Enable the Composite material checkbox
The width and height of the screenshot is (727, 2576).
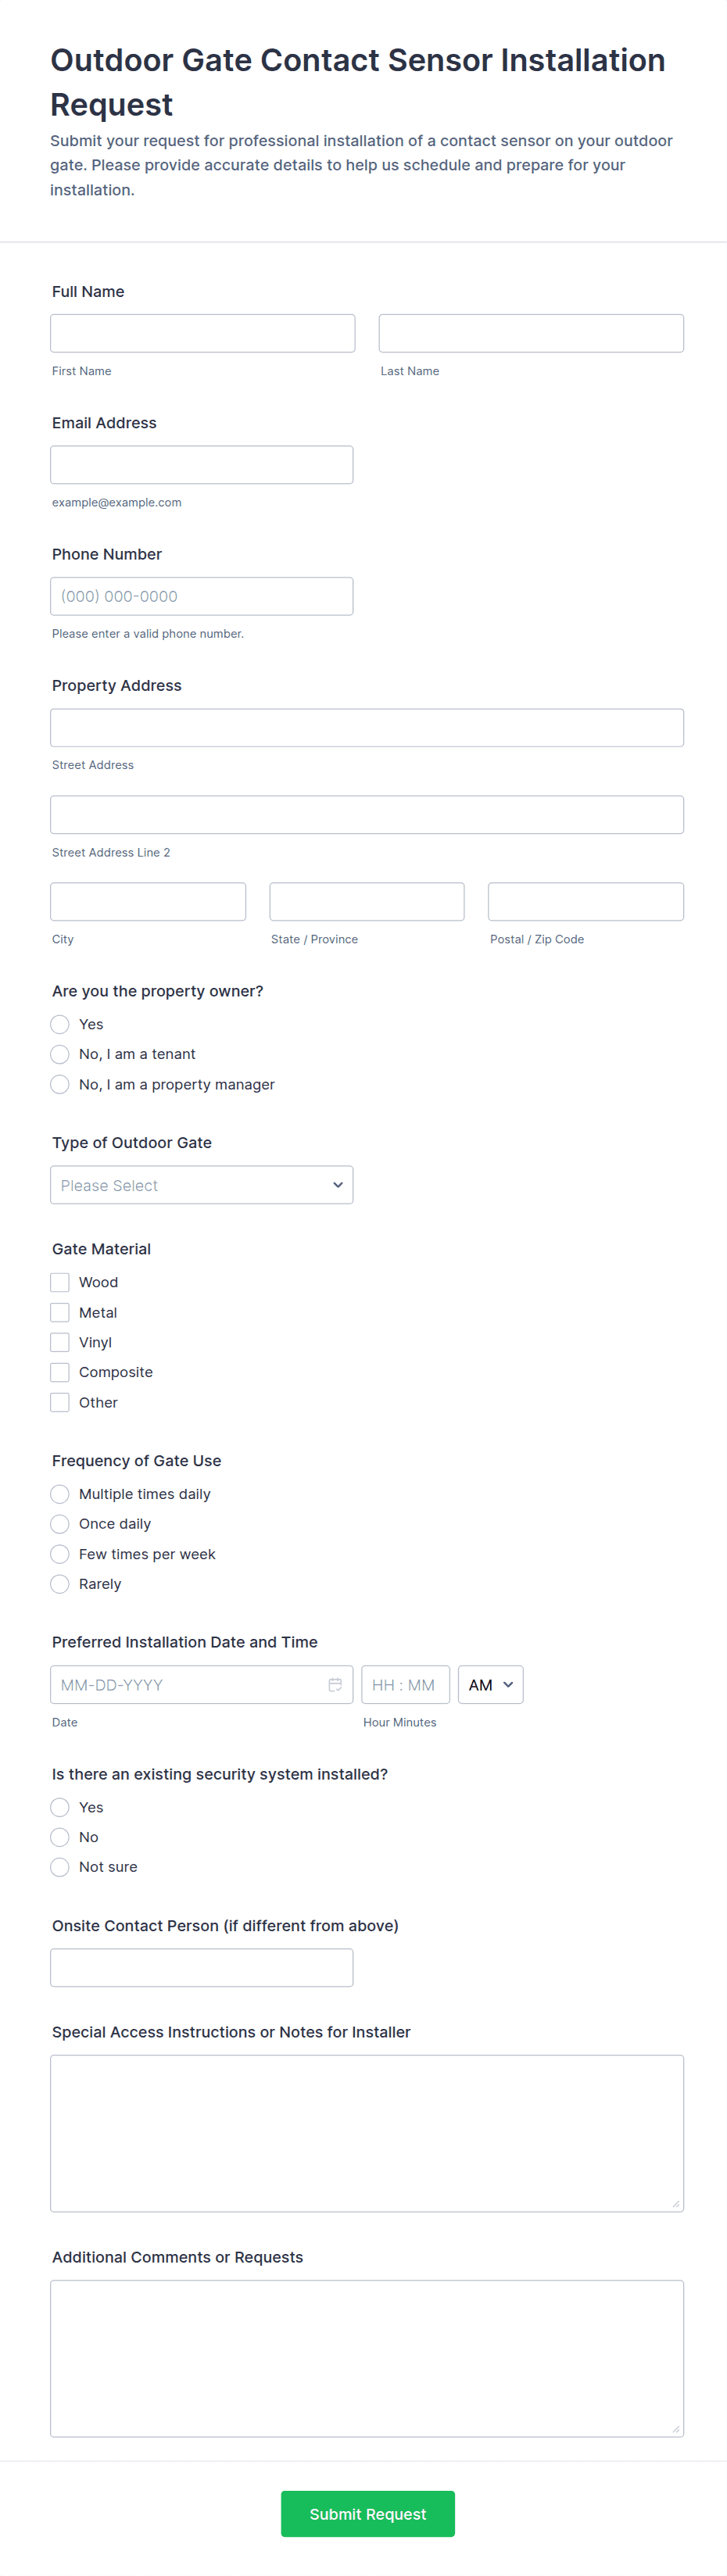click(x=60, y=1372)
